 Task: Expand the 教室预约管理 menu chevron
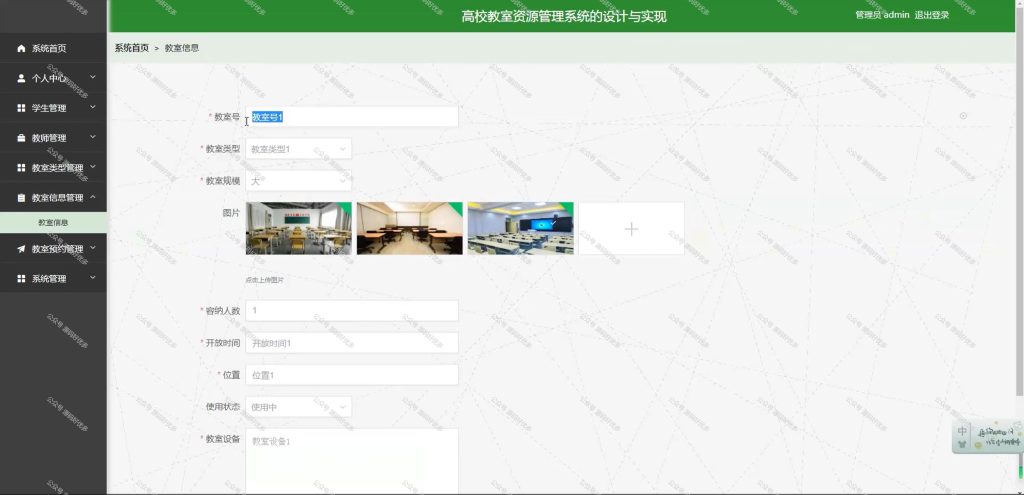coord(93,248)
